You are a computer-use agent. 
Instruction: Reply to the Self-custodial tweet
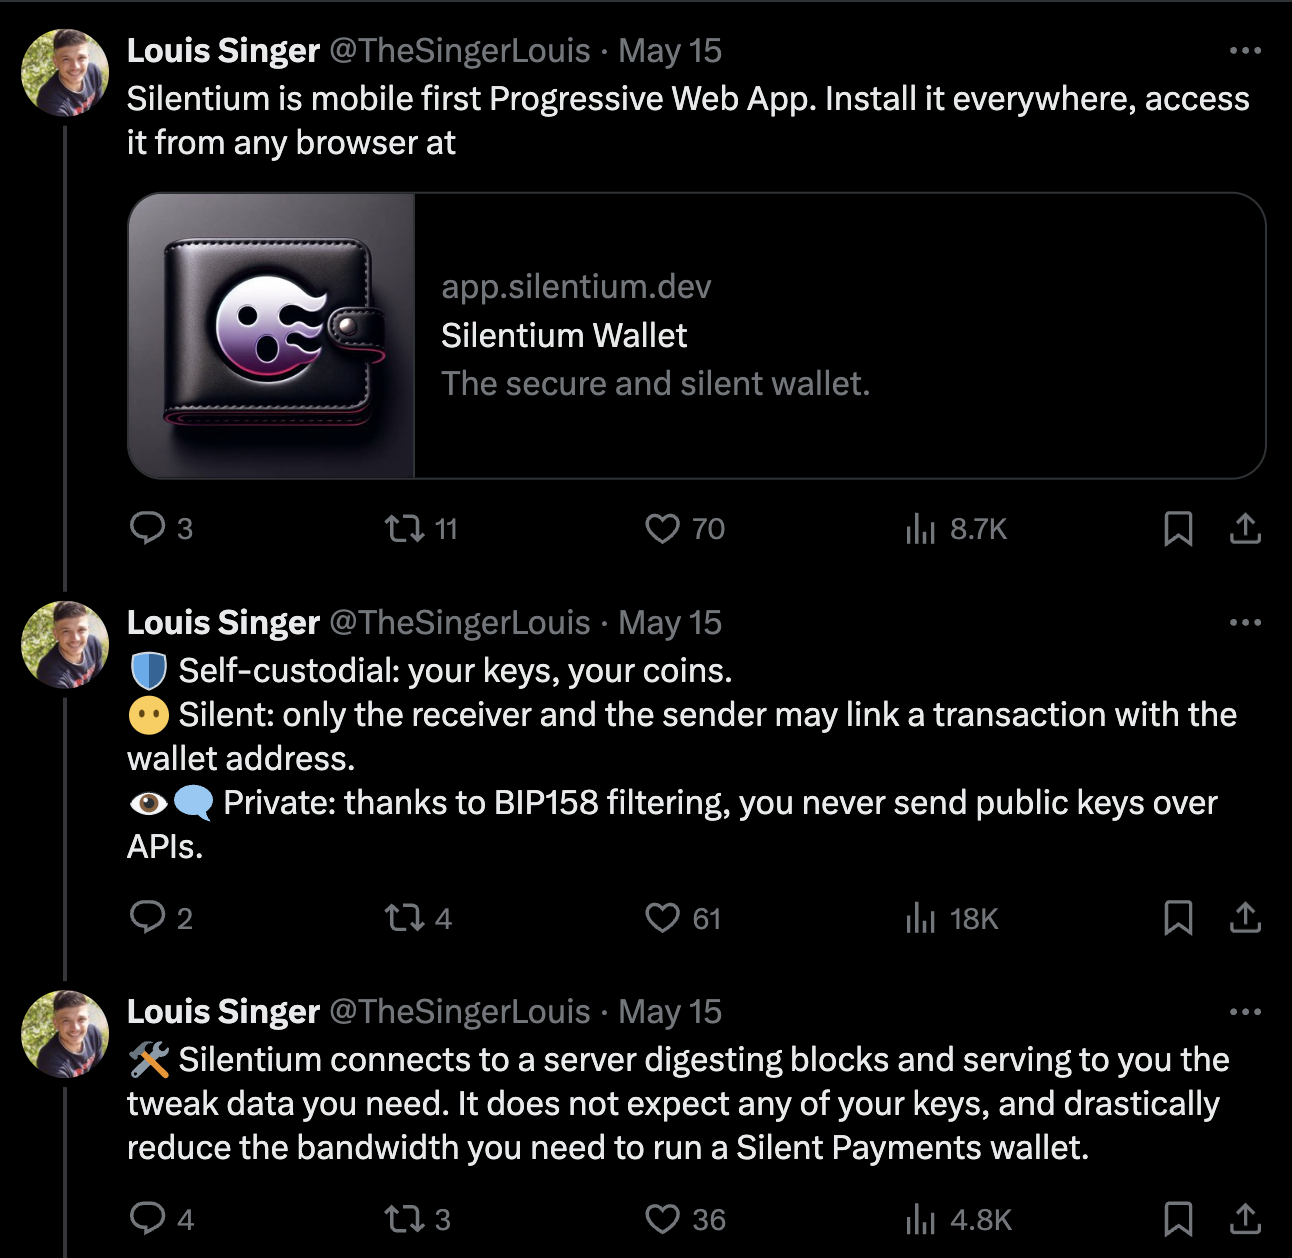[148, 917]
